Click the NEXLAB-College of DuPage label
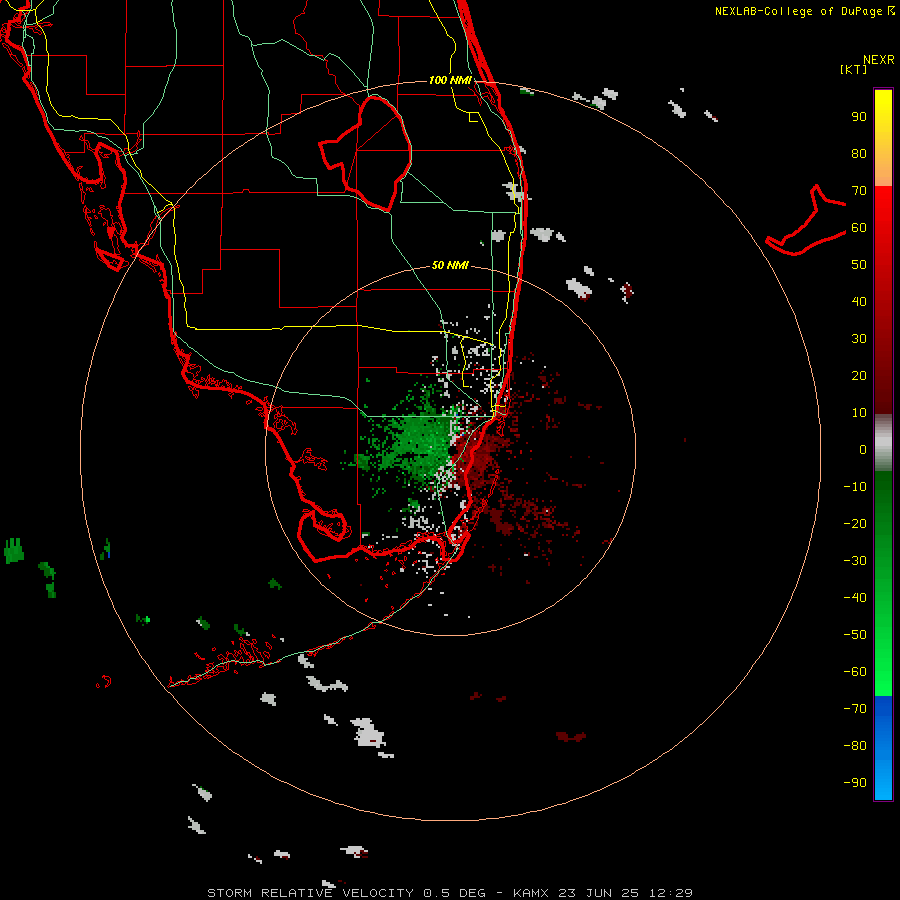 pyautogui.click(x=804, y=11)
